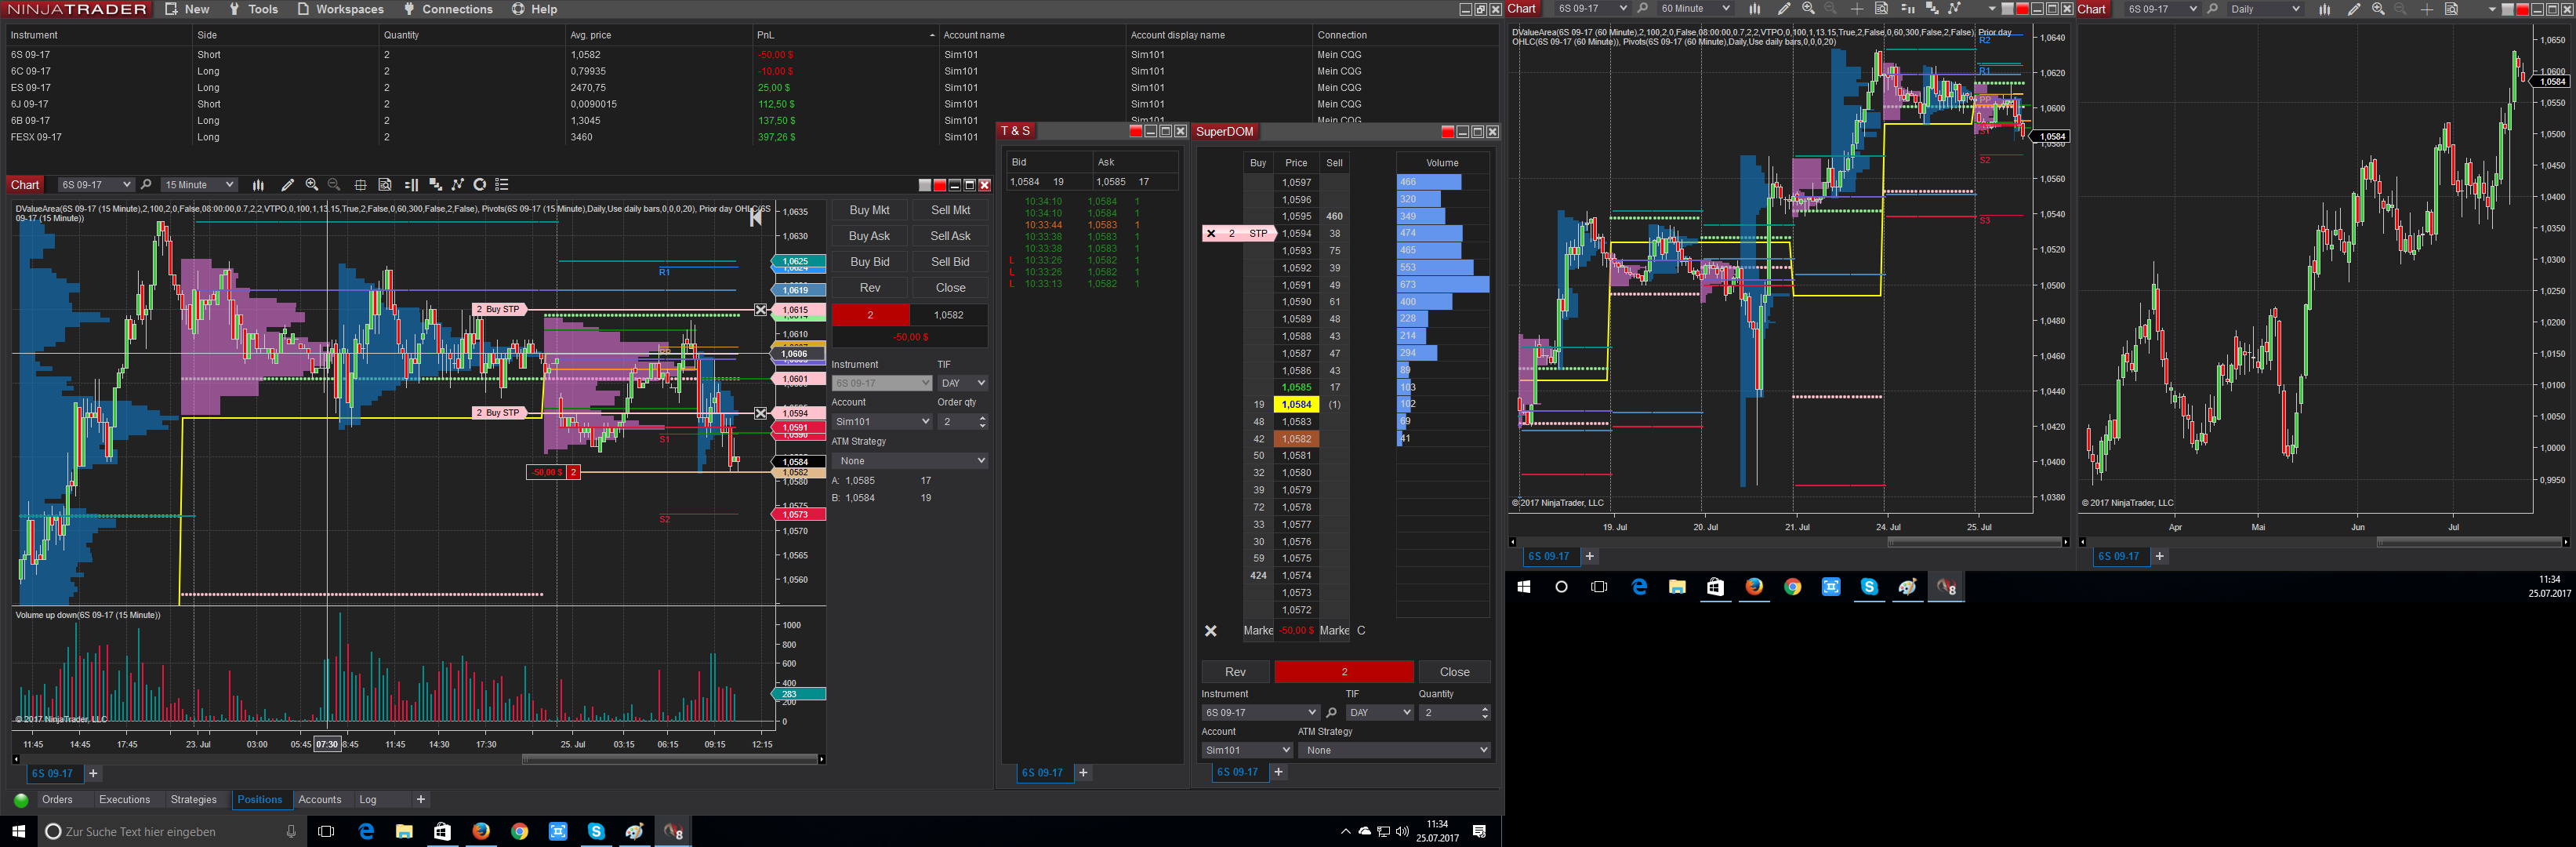The width and height of the screenshot is (2576, 847).
Task: Open Skype from the left Windows taskbar
Action: point(596,831)
